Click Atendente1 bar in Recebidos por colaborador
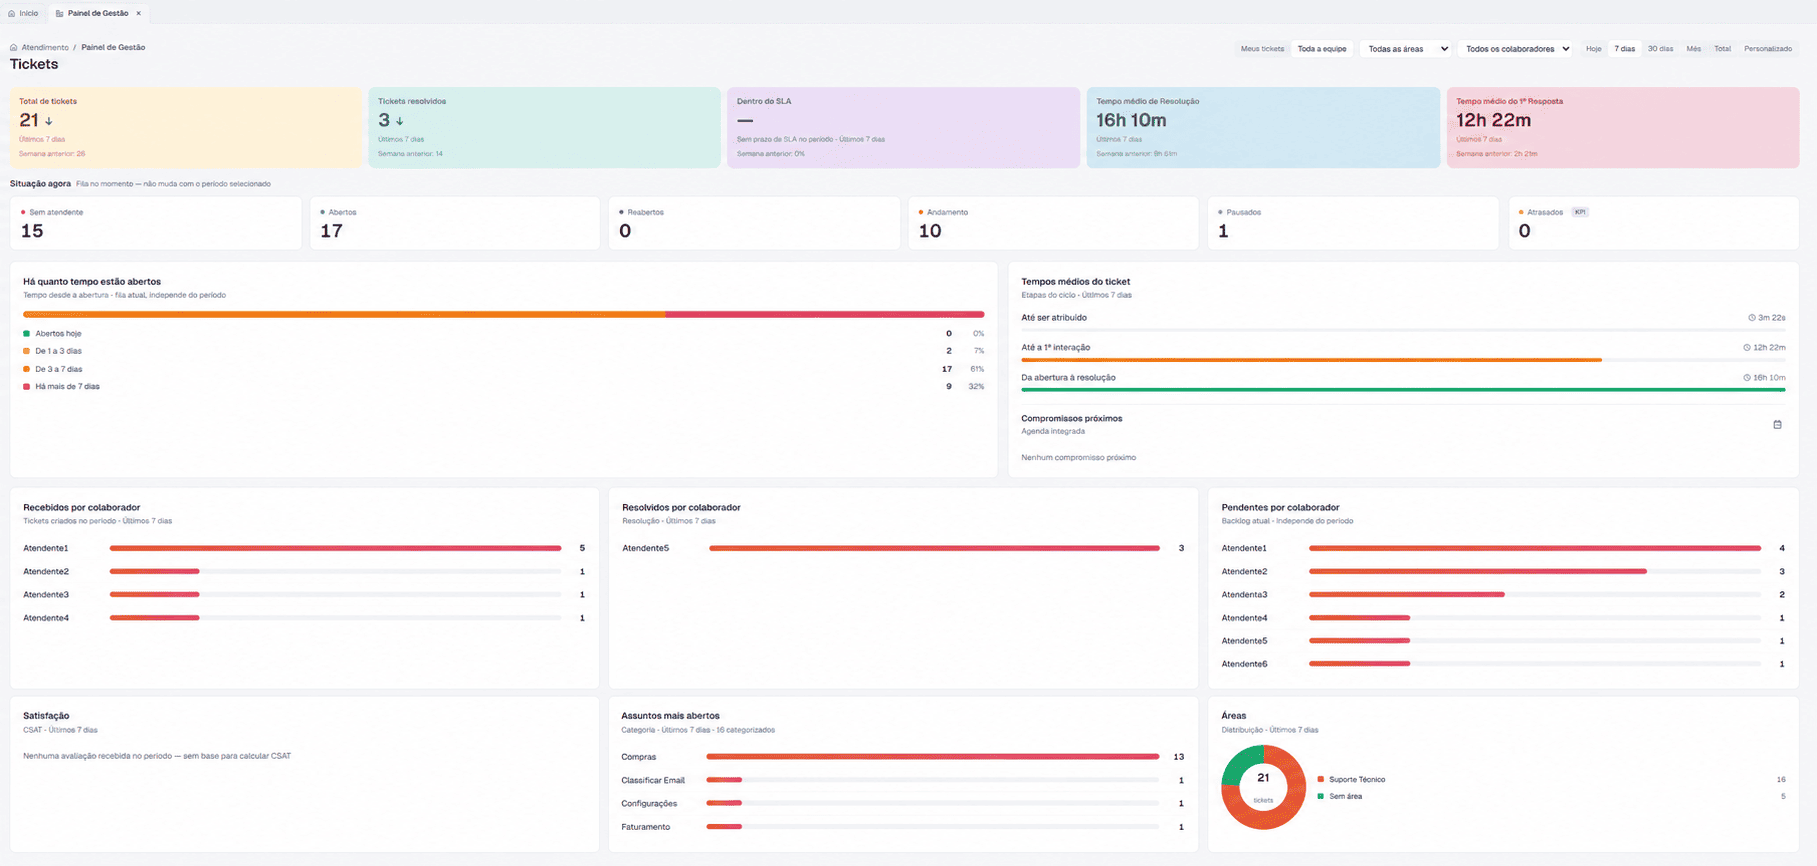 click(335, 549)
